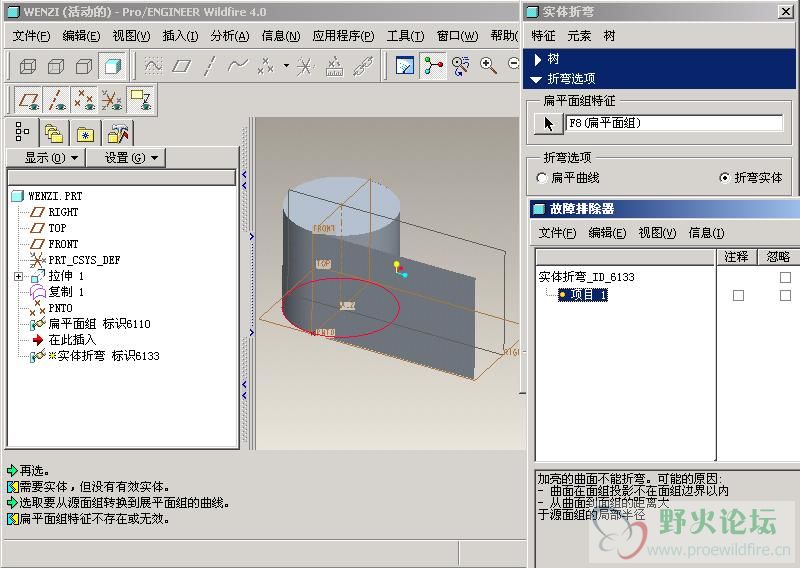Select the 扁平曲线 radio option
This screenshot has width=800, height=568.
tap(542, 178)
